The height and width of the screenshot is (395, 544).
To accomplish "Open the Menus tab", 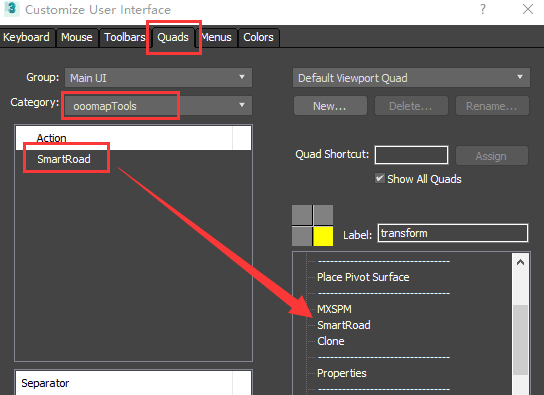I will pyautogui.click(x=216, y=37).
